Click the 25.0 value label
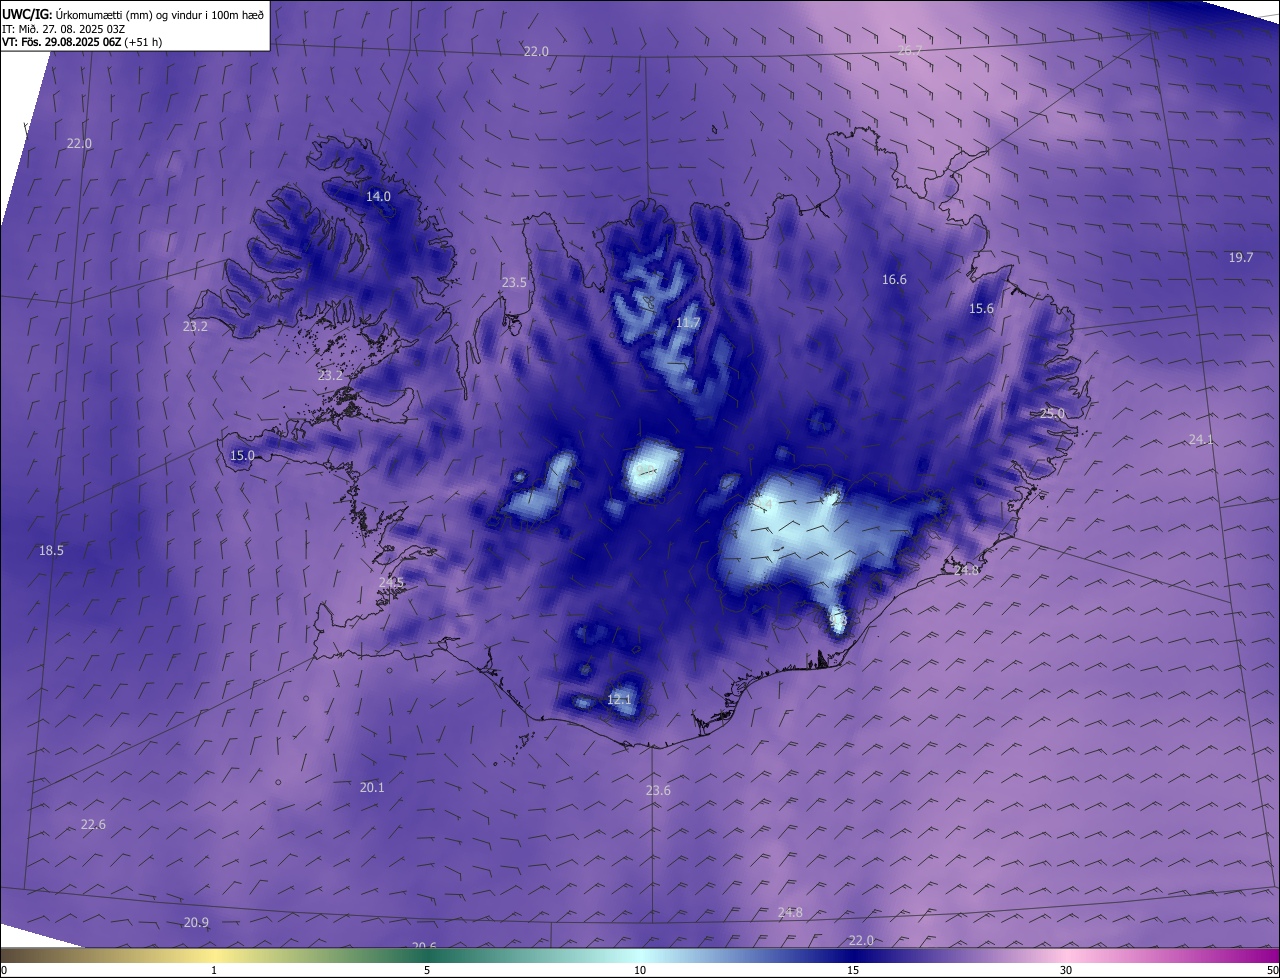 point(1052,413)
